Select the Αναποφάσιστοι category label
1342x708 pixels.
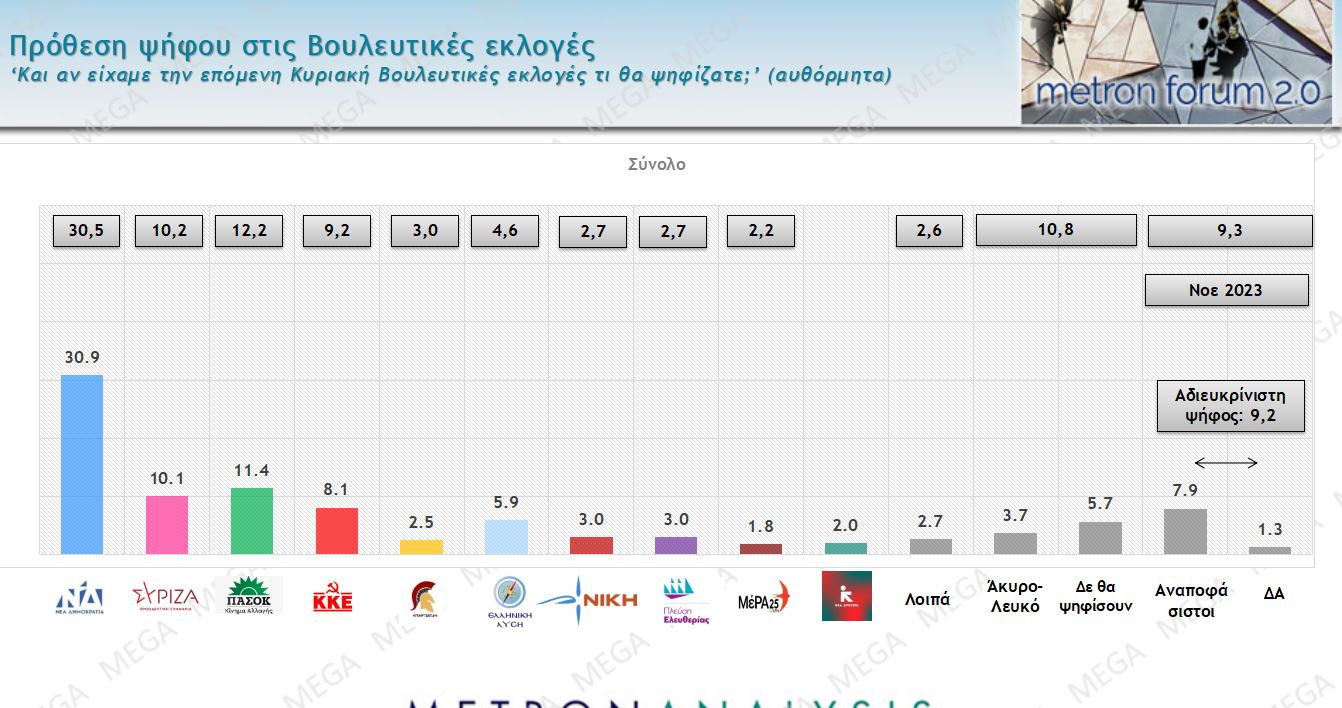(1191, 600)
